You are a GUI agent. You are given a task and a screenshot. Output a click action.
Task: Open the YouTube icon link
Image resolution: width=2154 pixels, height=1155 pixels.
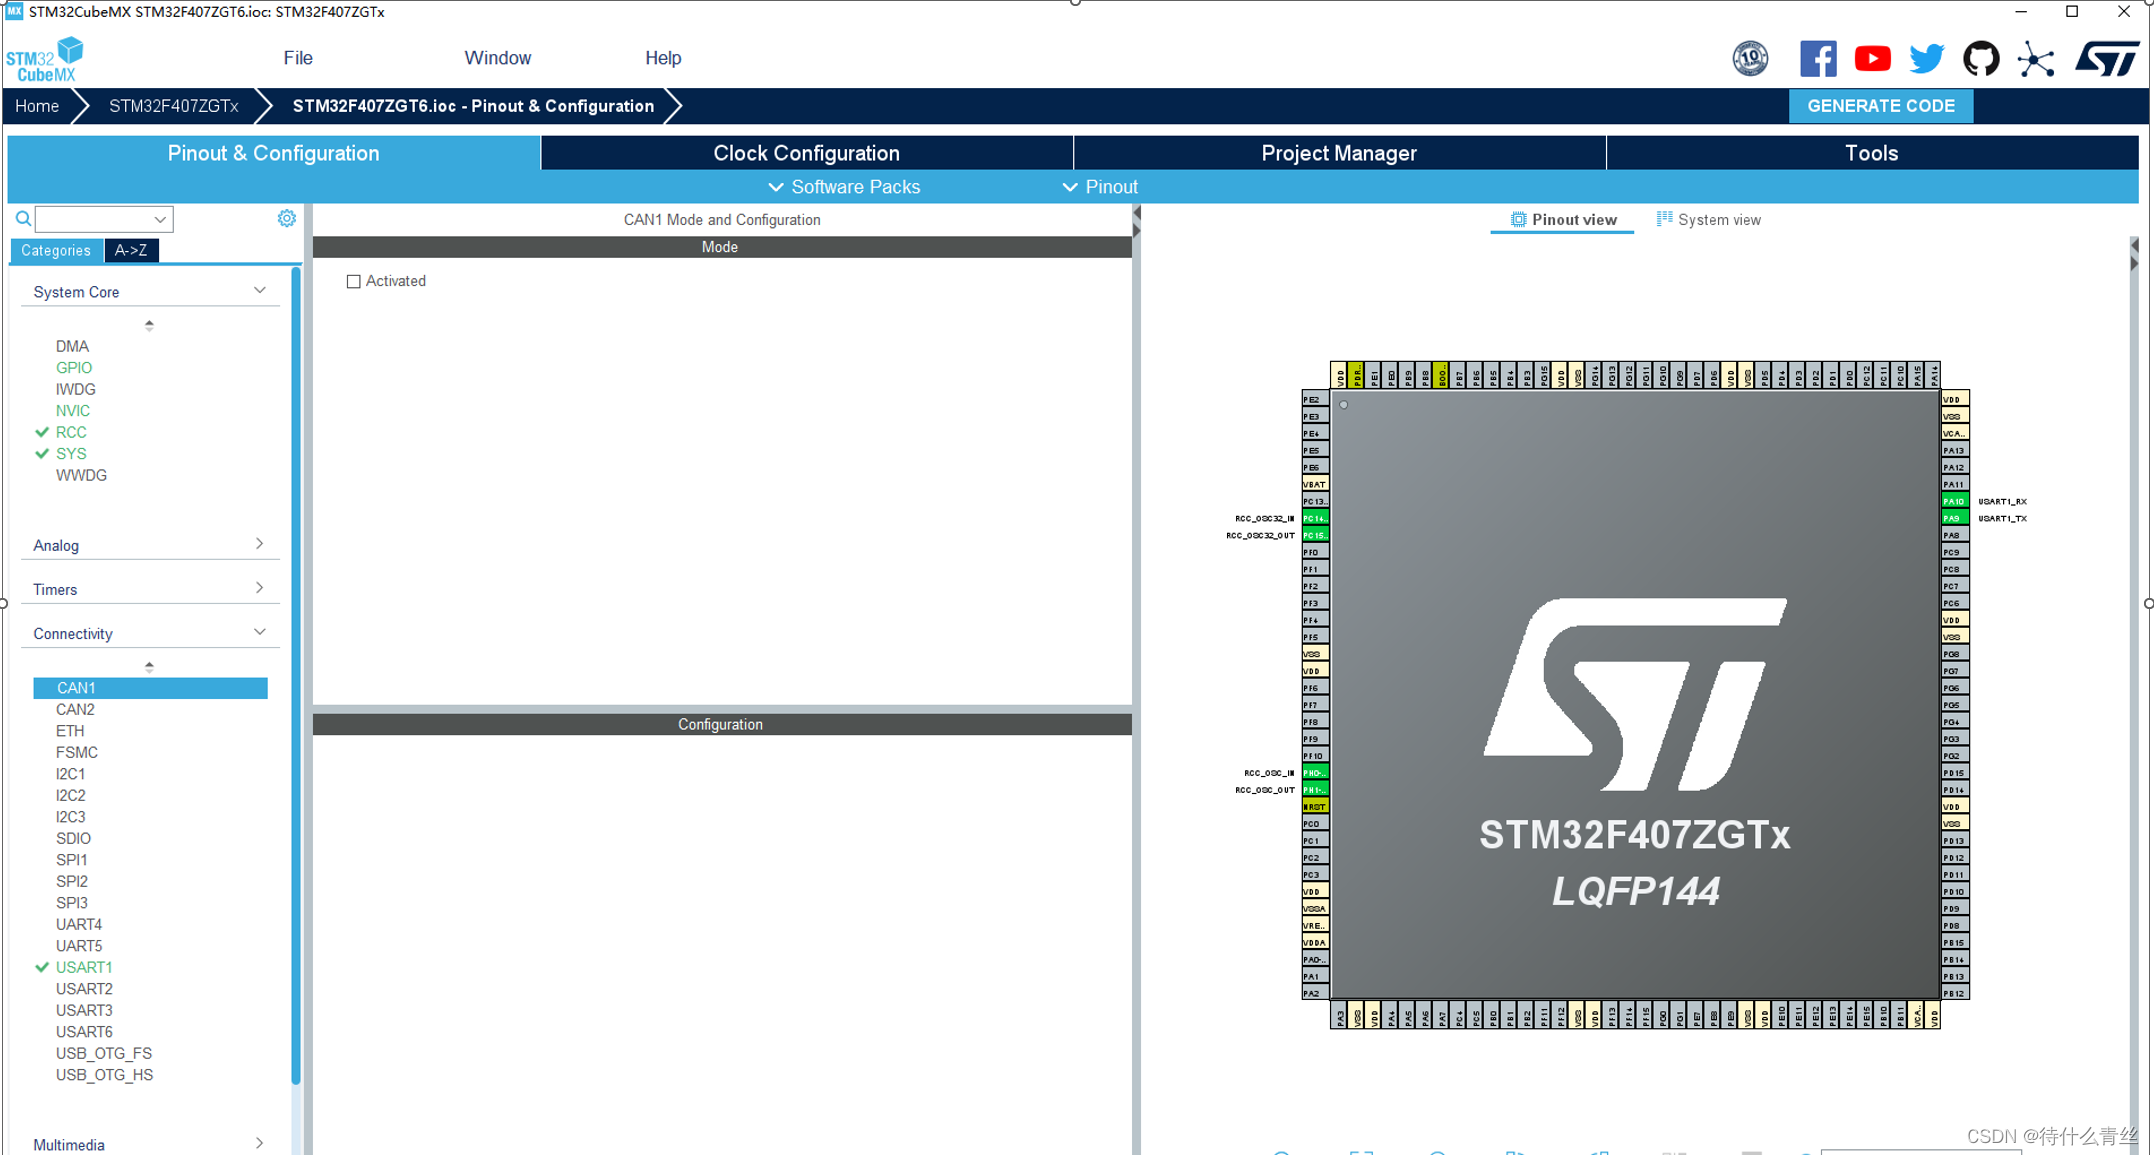(1872, 58)
